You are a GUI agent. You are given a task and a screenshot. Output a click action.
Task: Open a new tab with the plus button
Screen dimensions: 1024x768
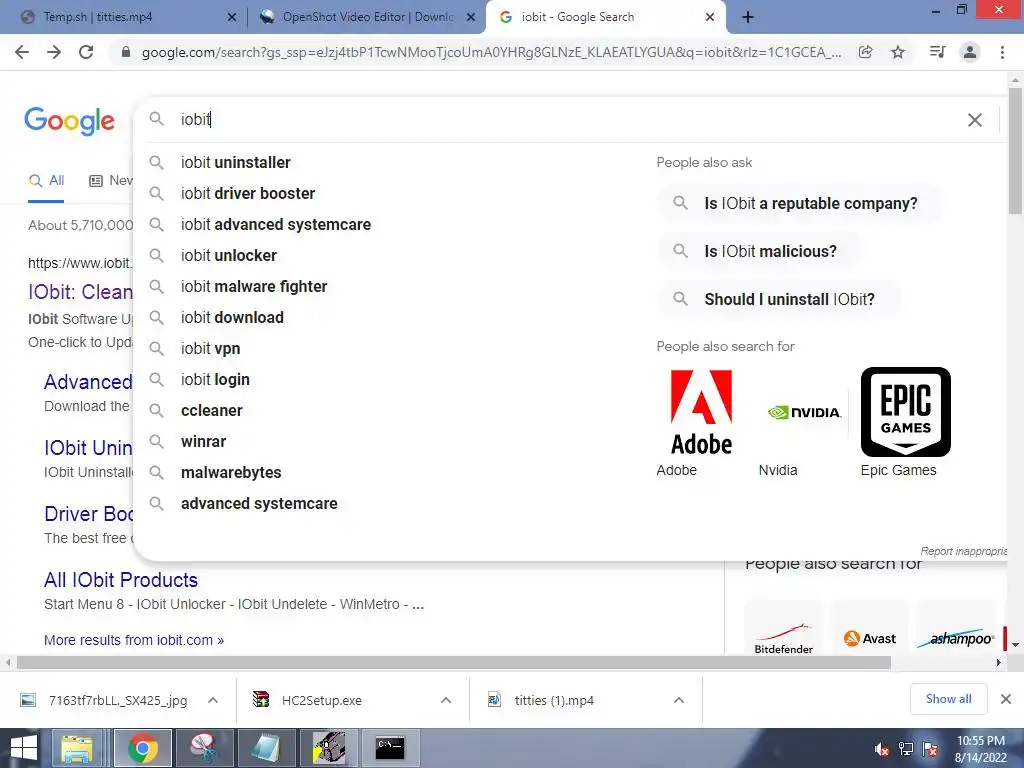(x=748, y=17)
